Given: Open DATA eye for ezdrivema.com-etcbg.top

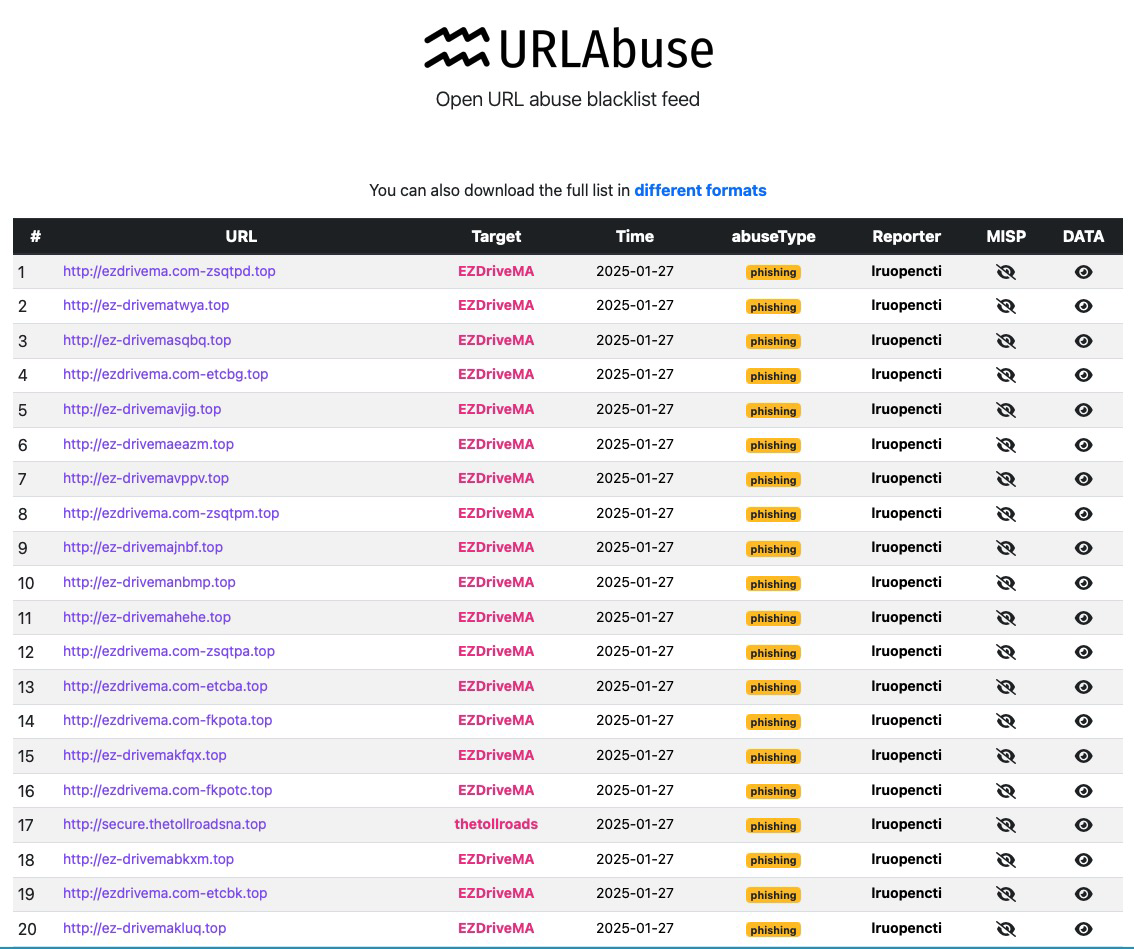Looking at the screenshot, I should [x=1083, y=375].
